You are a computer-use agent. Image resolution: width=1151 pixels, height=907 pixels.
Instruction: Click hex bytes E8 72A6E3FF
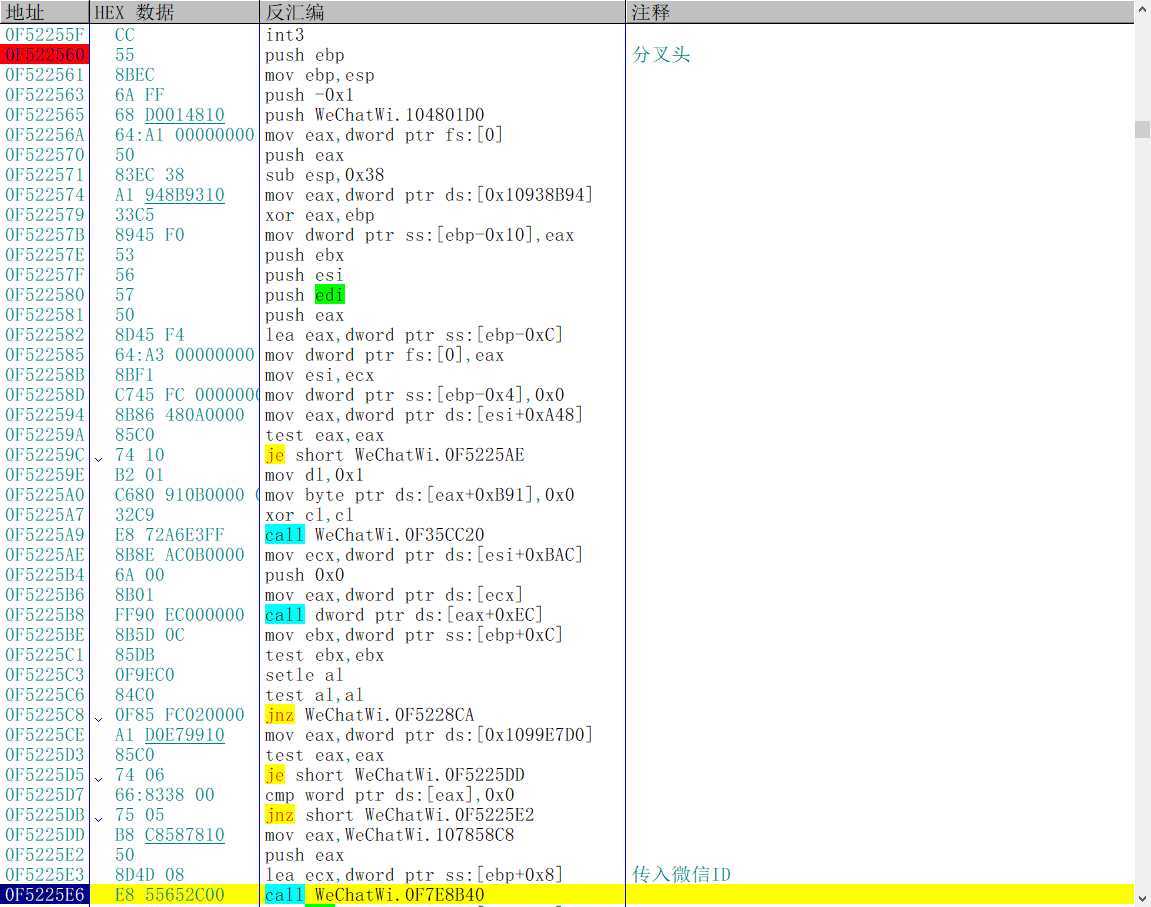[170, 535]
